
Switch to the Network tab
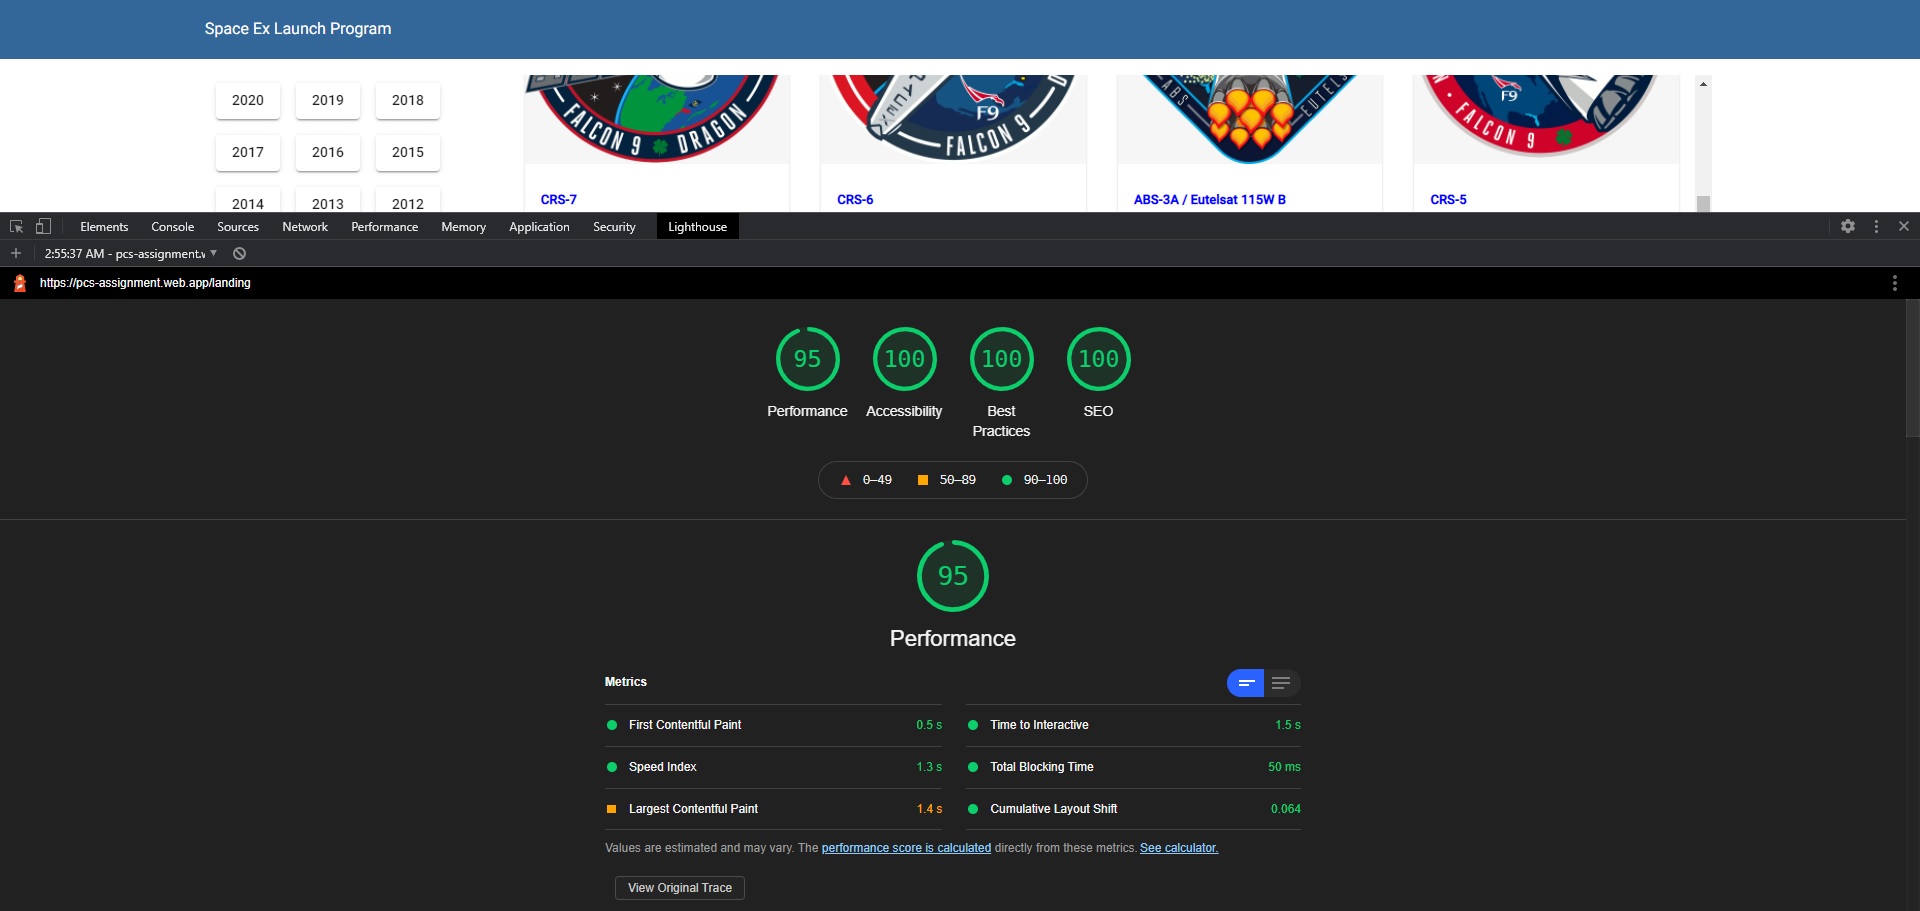(305, 227)
